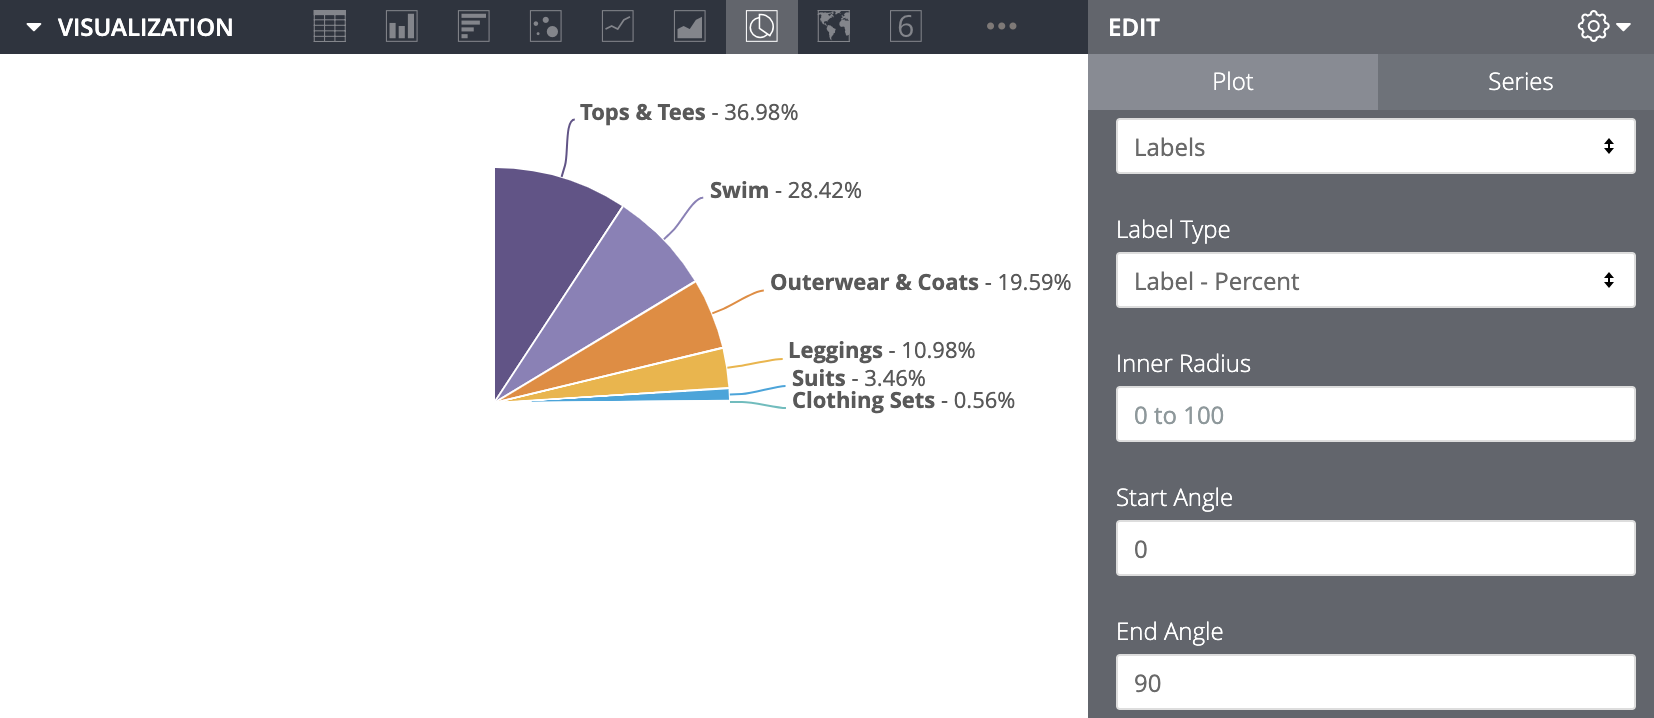This screenshot has width=1654, height=718.
Task: Open the gear settings menu
Action: (1603, 27)
